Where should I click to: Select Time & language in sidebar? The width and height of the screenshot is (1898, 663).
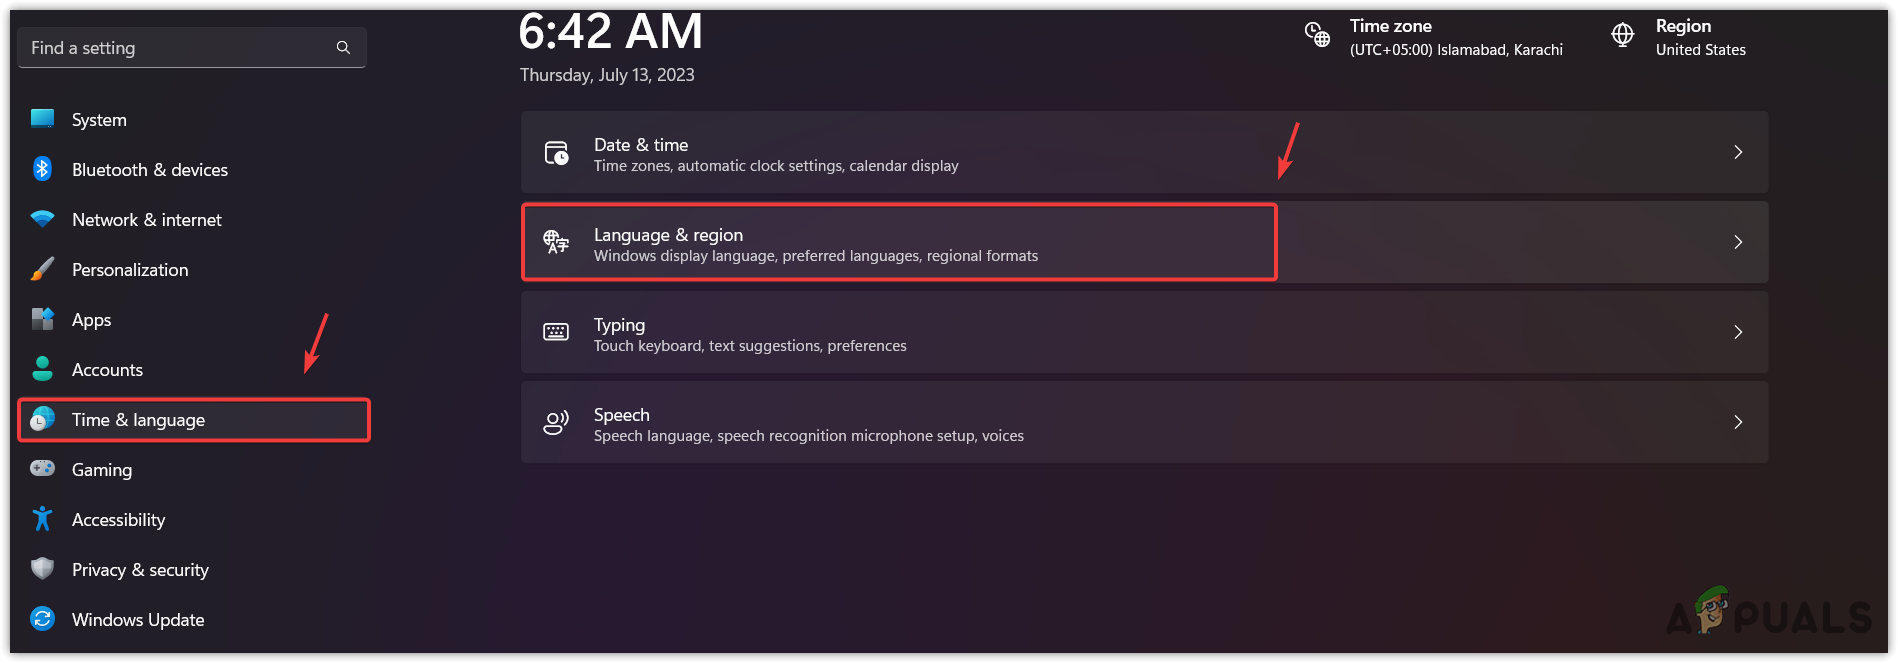tap(138, 420)
